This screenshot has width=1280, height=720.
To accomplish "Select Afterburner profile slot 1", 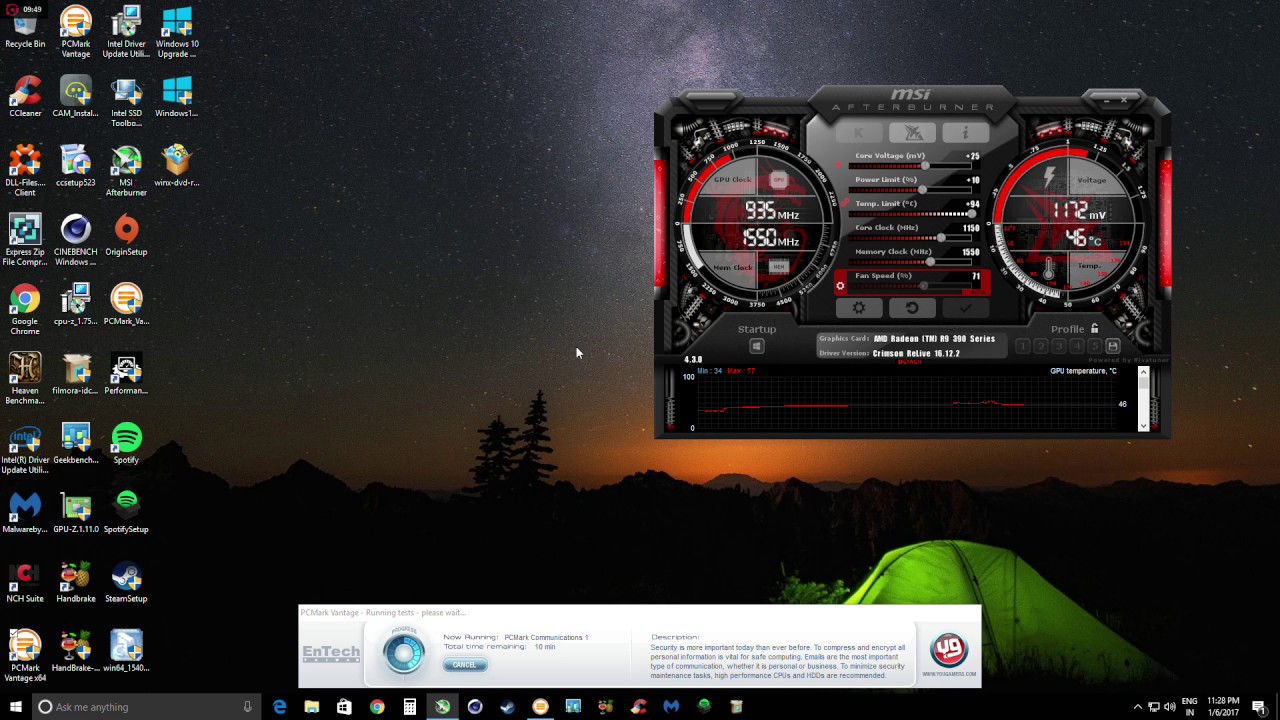I will (1022, 346).
